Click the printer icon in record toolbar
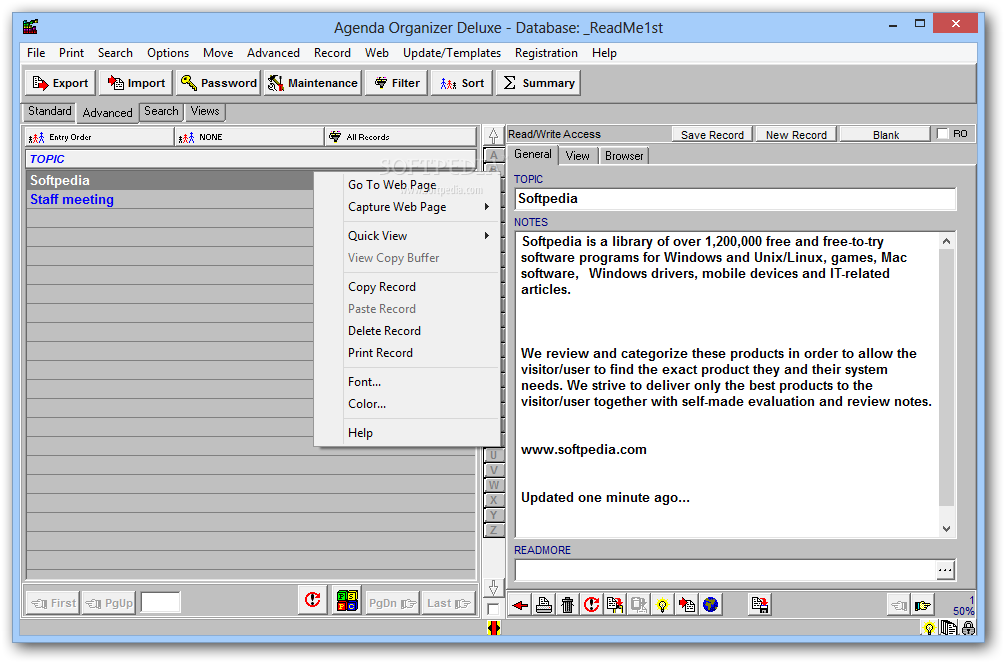Viewport: 1005px width, 663px height. (x=544, y=605)
